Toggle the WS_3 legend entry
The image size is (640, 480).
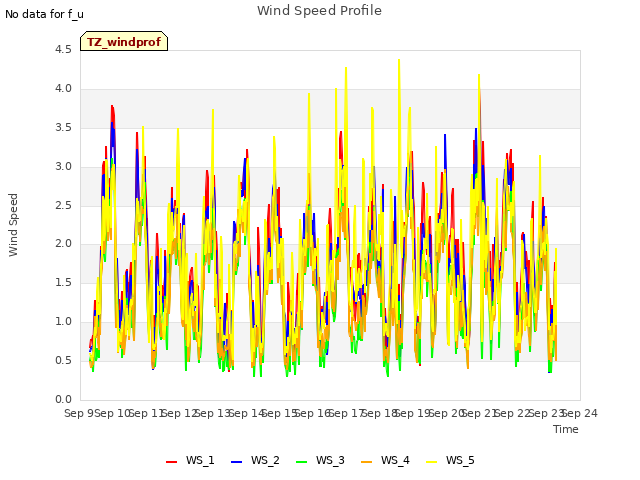click(x=320, y=460)
